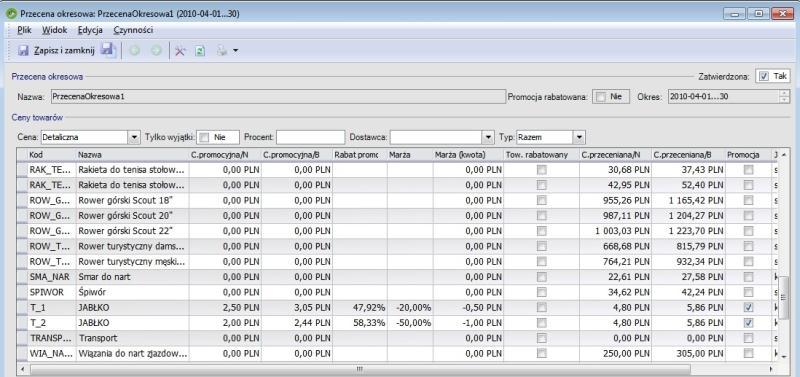Toggle Tow. rabatowany checkbox for SPIWOR row
The height and width of the screenshot is (377, 800).
pyautogui.click(x=541, y=292)
